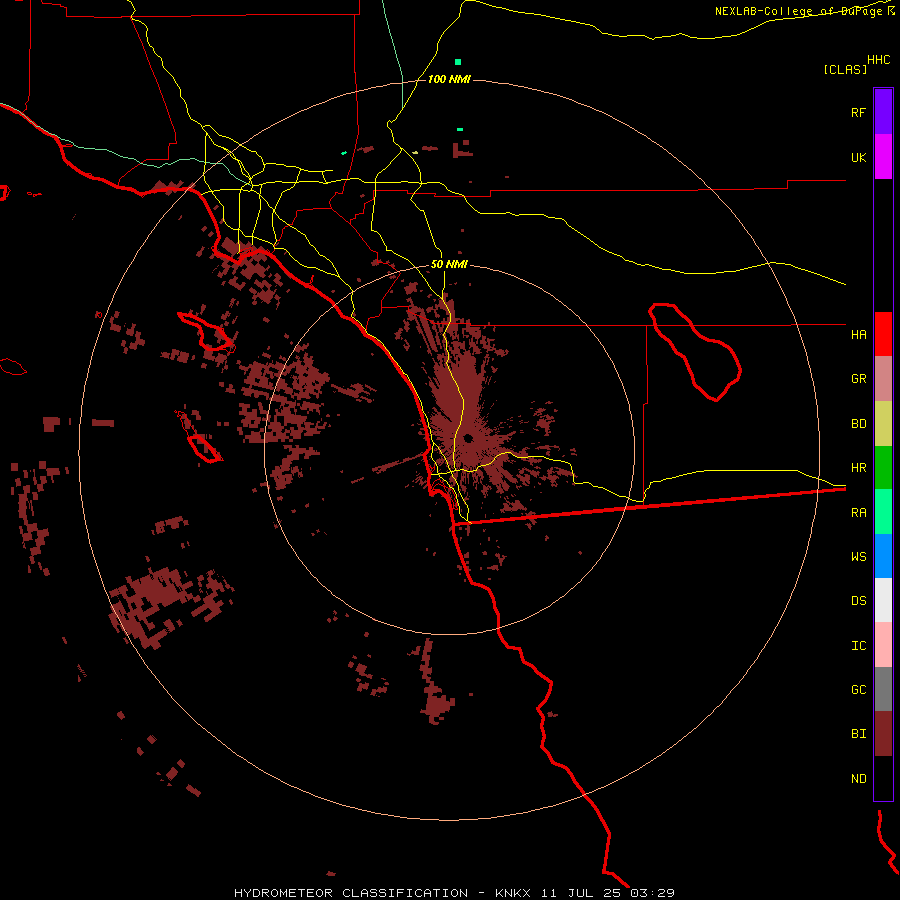Click the radar site center dot
The height and width of the screenshot is (900, 900).
(x=468, y=439)
